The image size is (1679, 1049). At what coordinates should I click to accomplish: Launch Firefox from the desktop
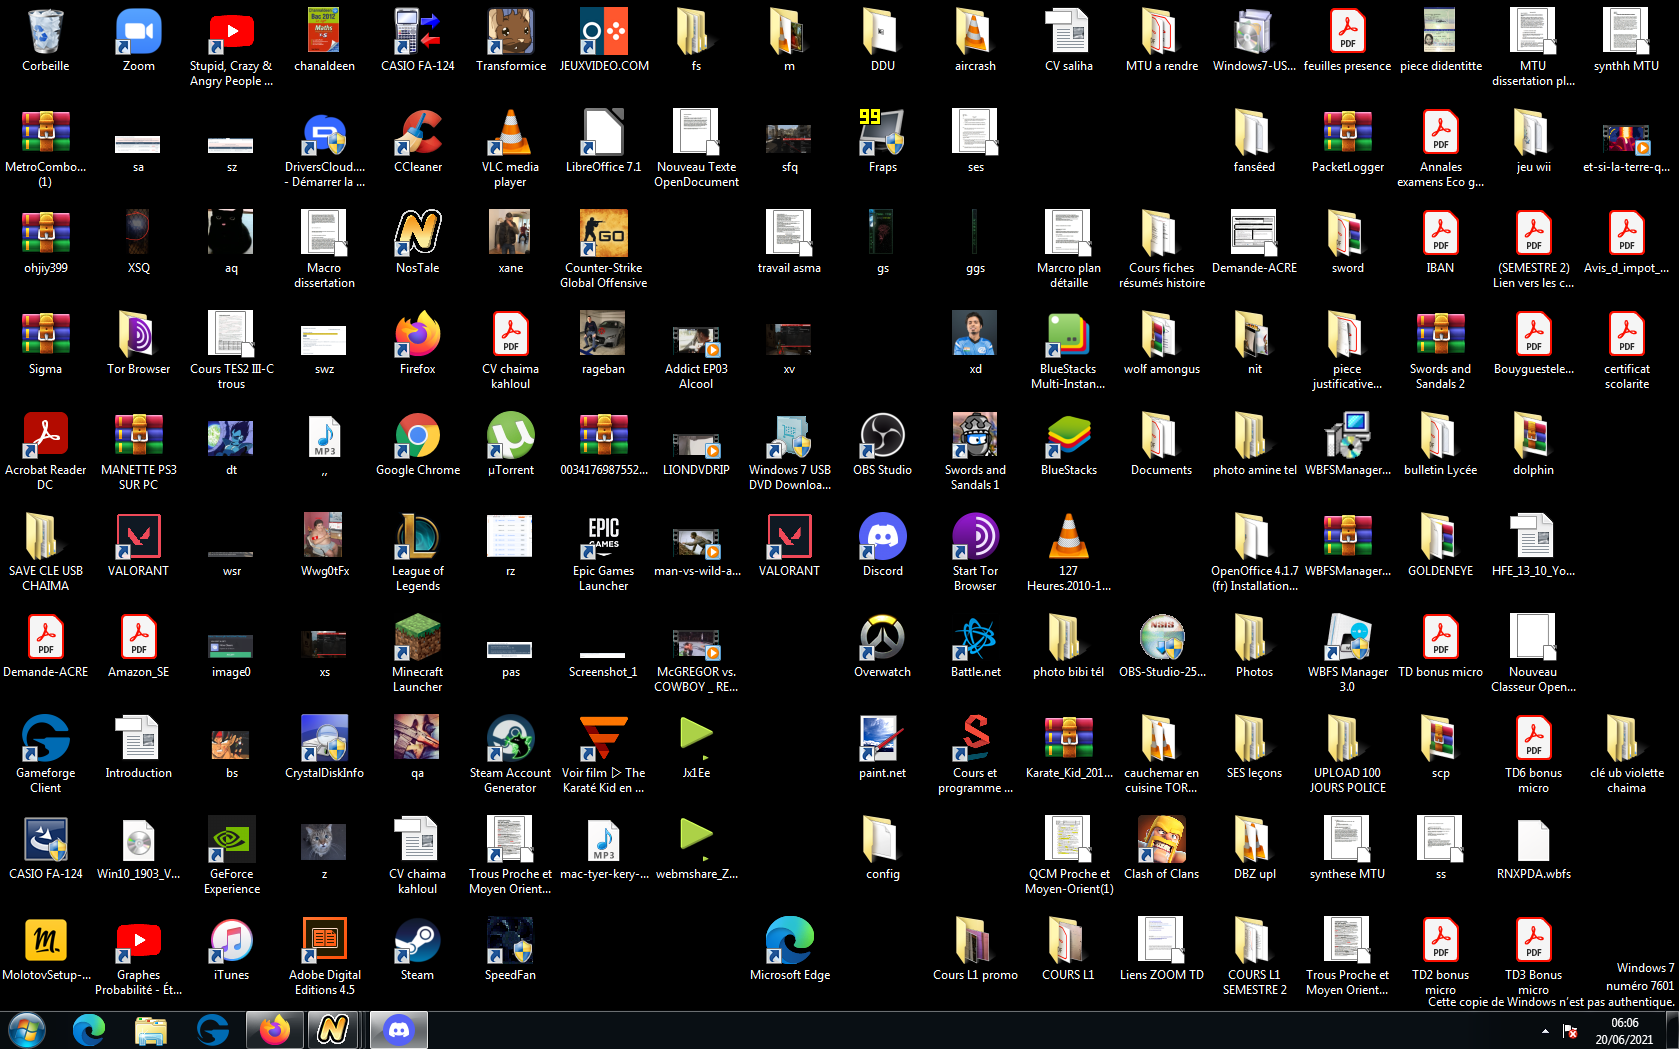418,343
